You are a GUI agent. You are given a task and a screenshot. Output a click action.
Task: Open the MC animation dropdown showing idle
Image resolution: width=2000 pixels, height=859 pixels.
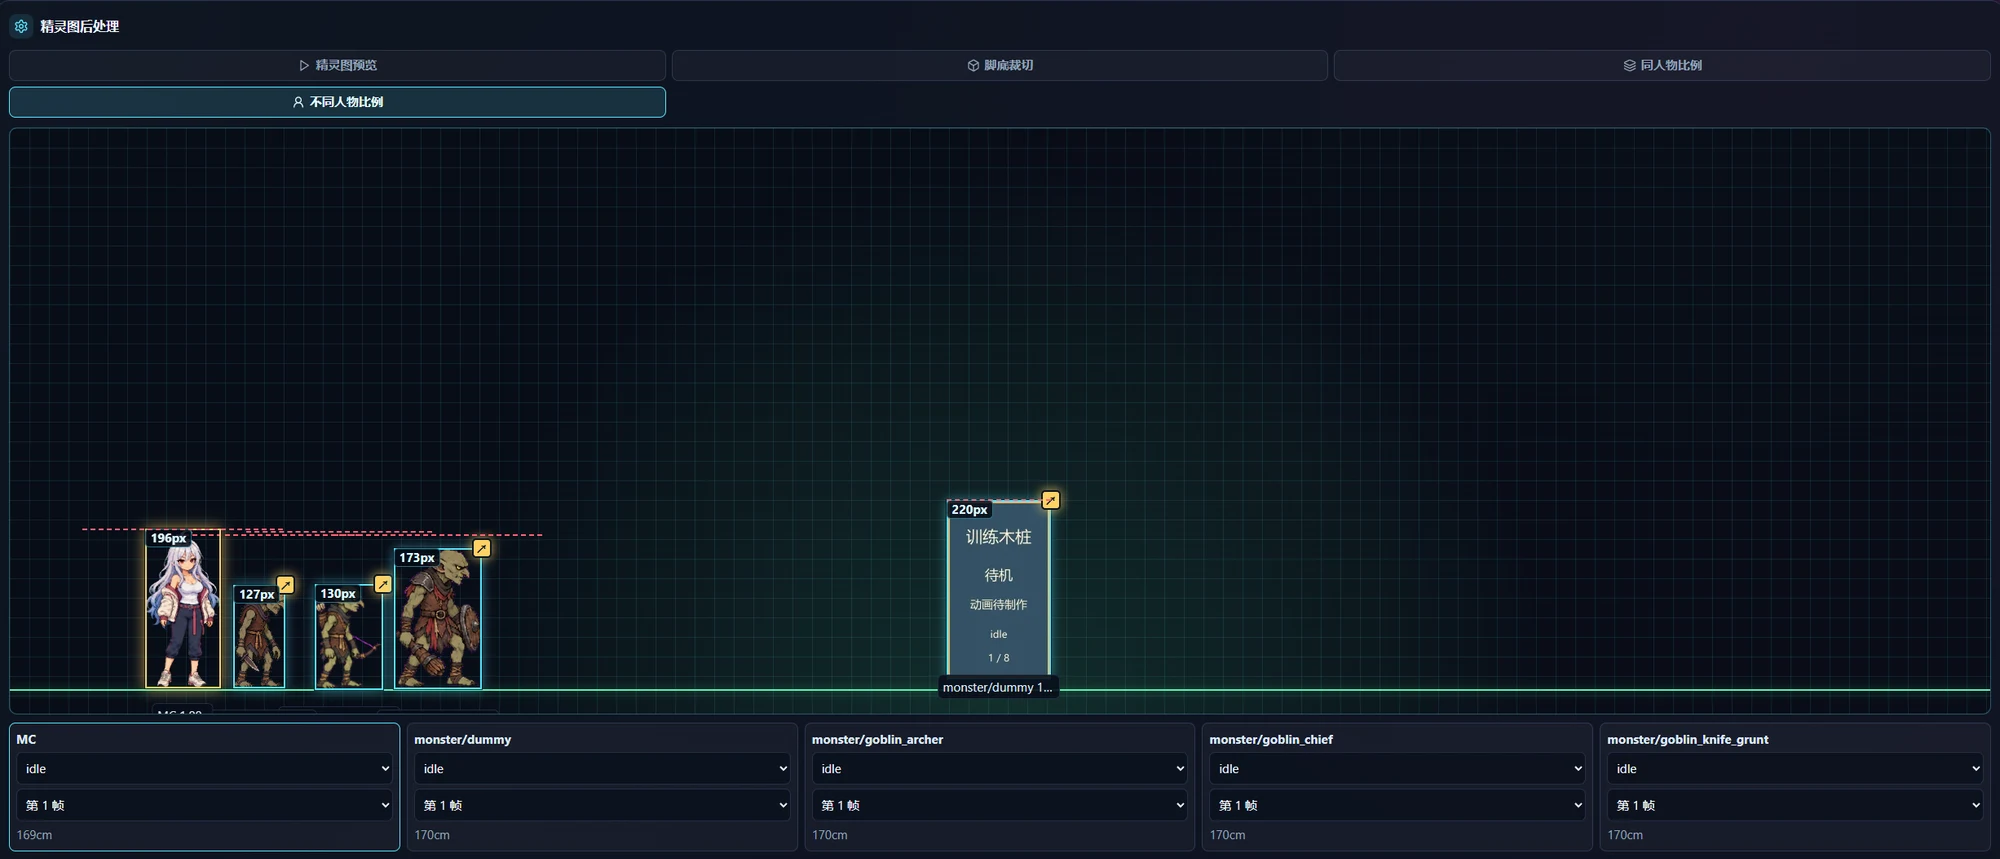point(204,769)
